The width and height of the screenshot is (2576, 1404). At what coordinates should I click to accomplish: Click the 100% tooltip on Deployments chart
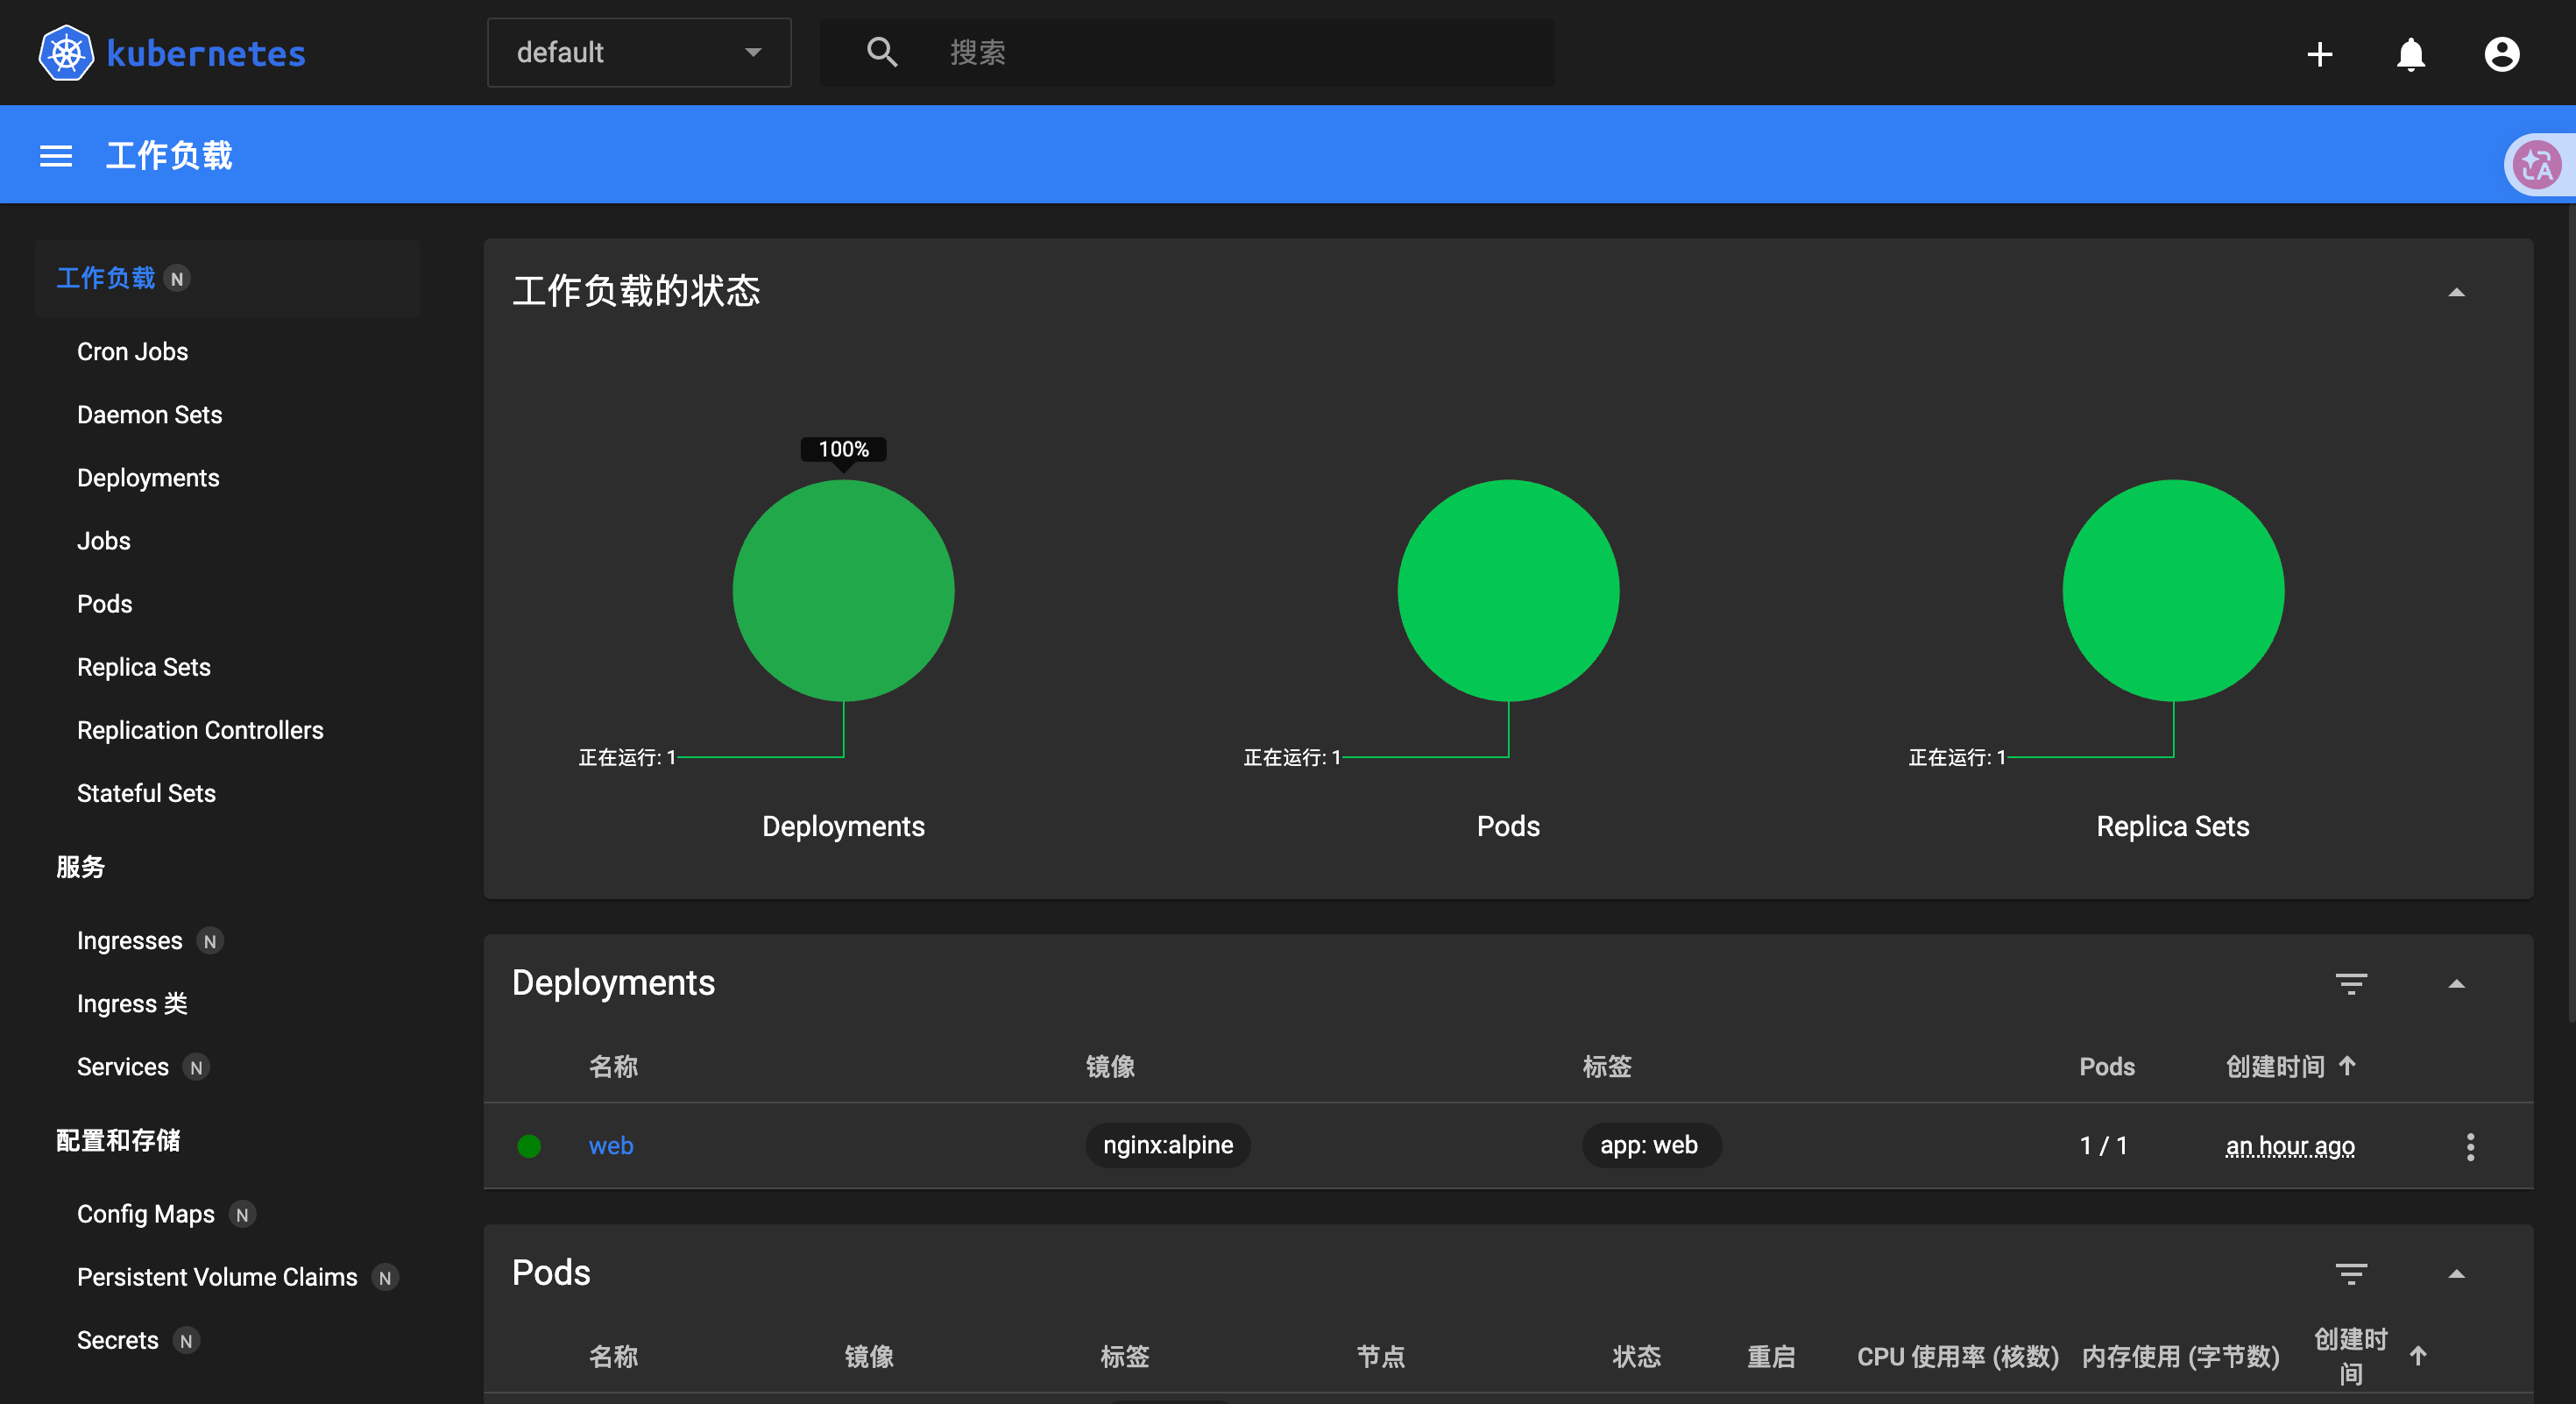tap(843, 450)
